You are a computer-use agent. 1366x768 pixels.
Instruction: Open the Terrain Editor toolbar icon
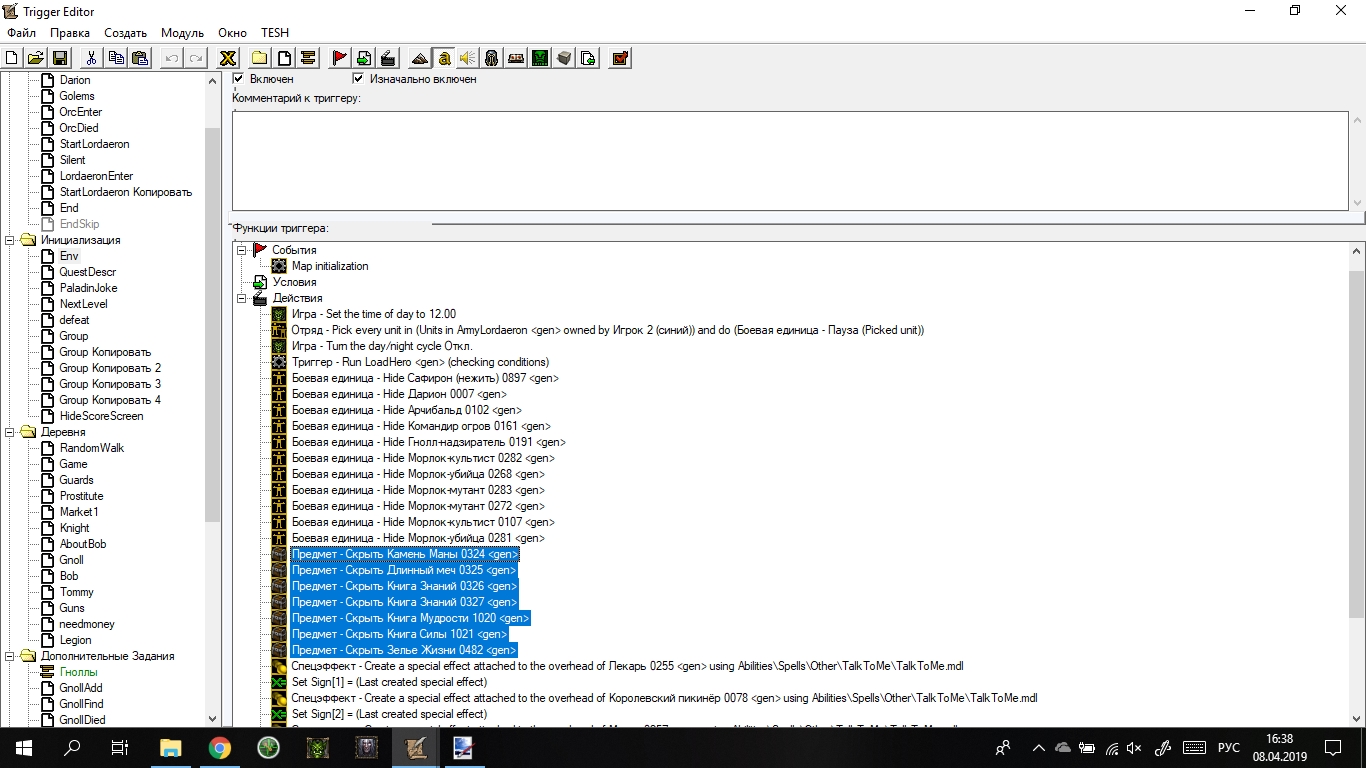(420, 58)
